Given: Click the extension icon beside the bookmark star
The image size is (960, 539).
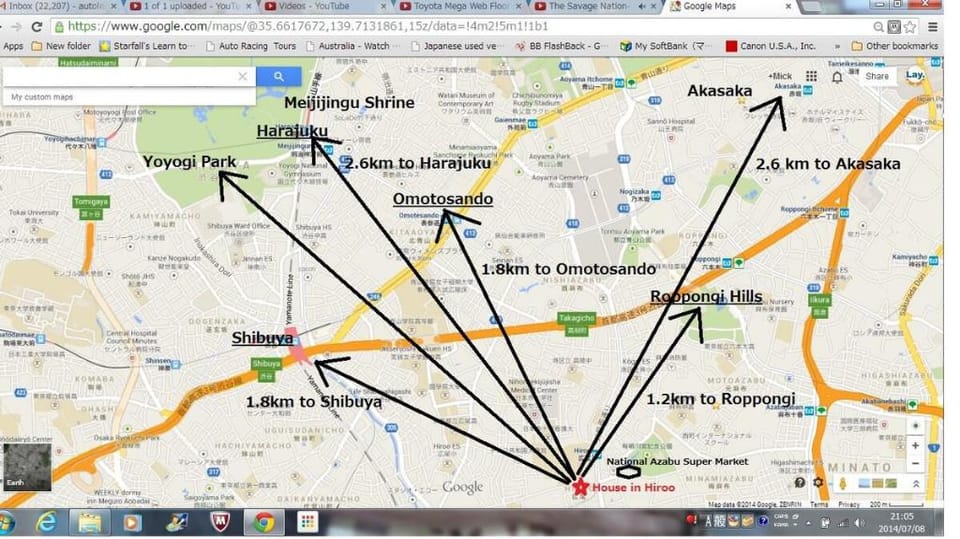Looking at the screenshot, I should [x=894, y=27].
